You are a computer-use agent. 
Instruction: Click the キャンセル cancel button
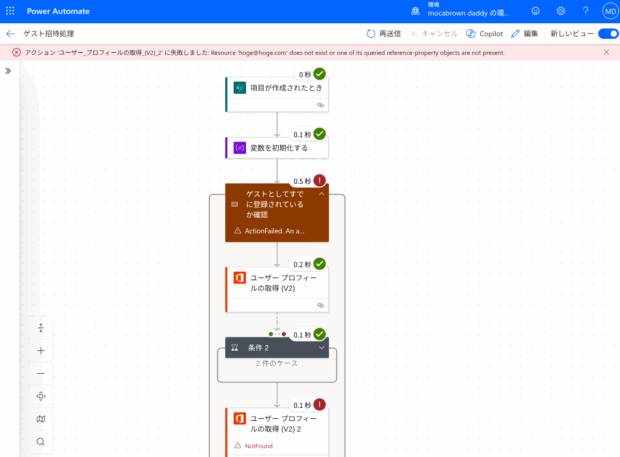coord(434,34)
